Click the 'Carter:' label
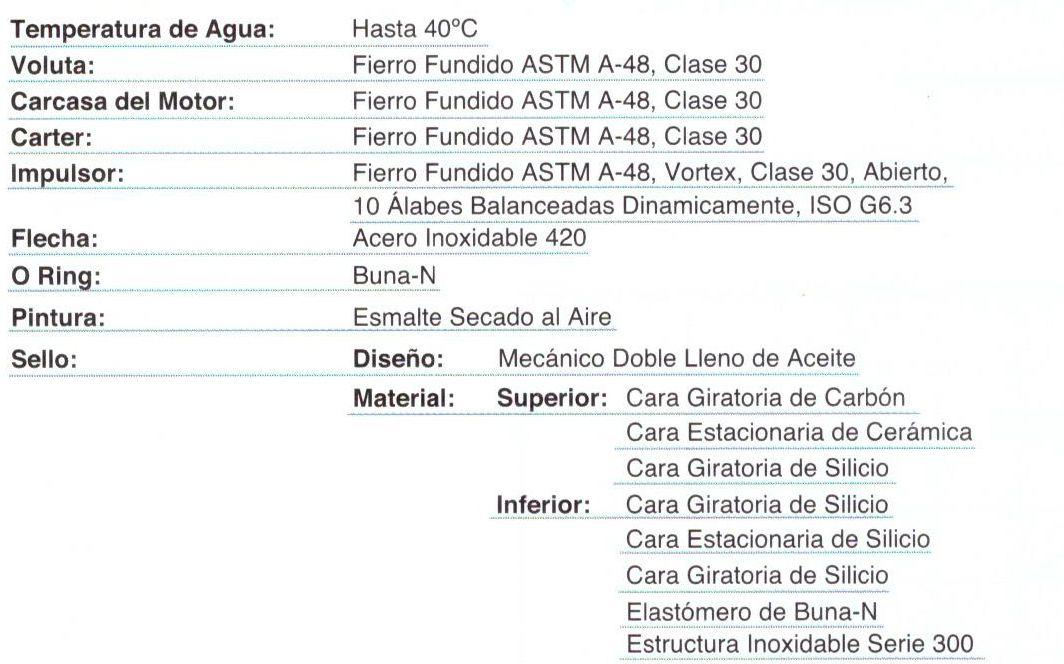Screen dimensions: 1064x664 coord(52,138)
